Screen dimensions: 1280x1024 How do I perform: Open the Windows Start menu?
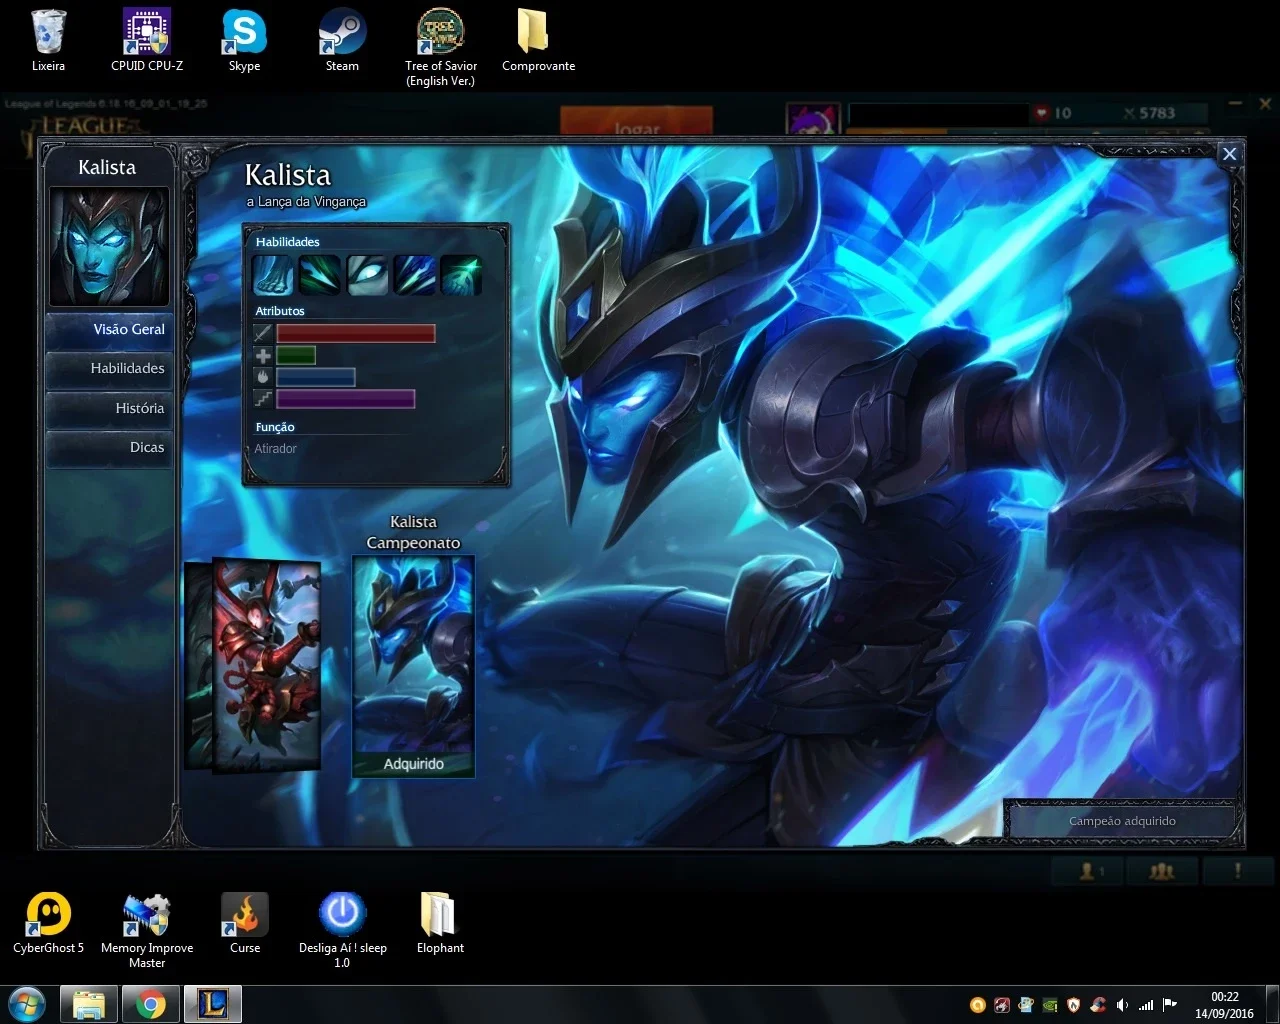pos(27,1004)
